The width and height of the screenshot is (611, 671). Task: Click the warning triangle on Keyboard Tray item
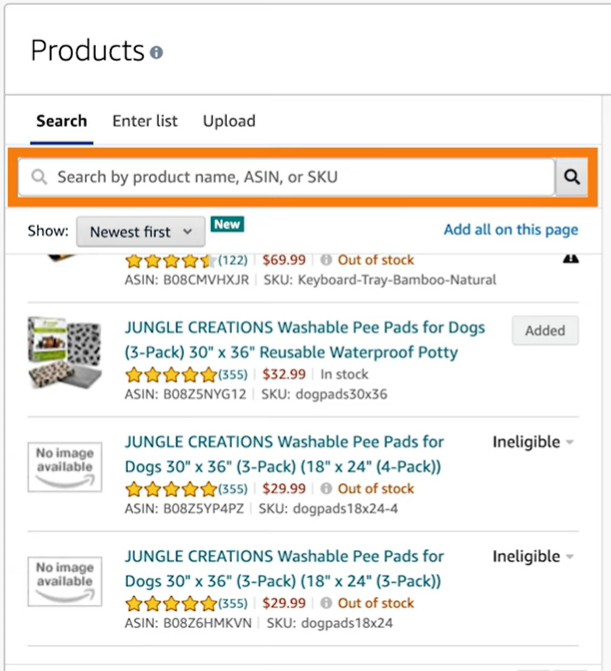point(570,258)
